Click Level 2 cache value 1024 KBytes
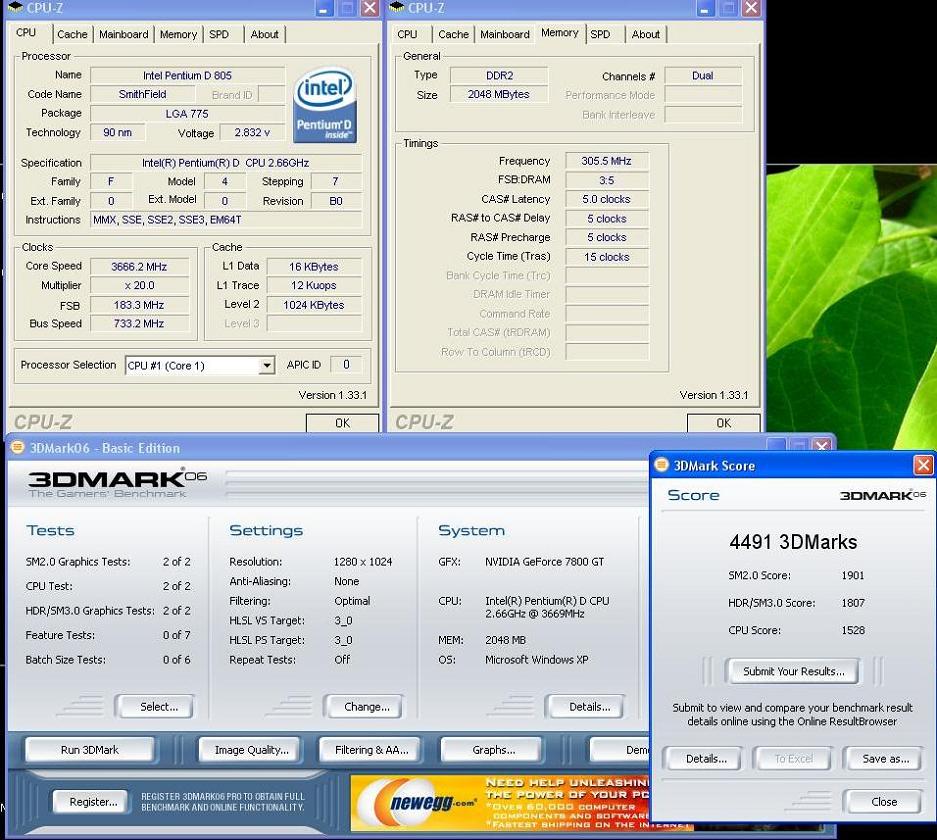Image resolution: width=937 pixels, height=840 pixels. tap(314, 305)
